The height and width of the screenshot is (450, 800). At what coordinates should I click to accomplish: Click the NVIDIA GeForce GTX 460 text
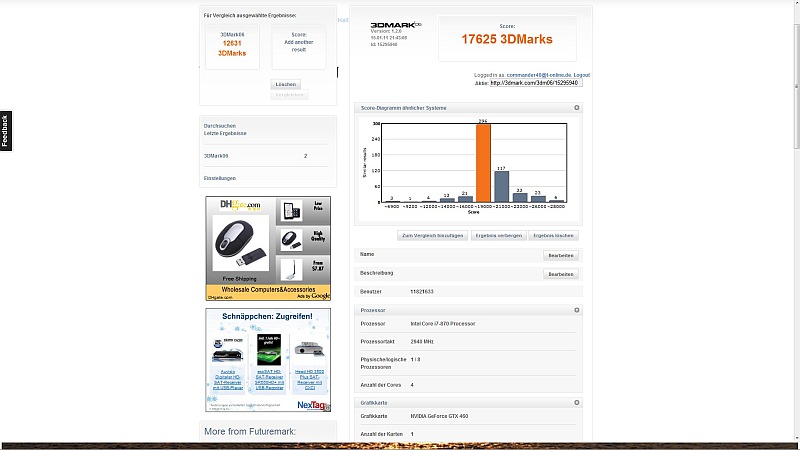pos(439,416)
